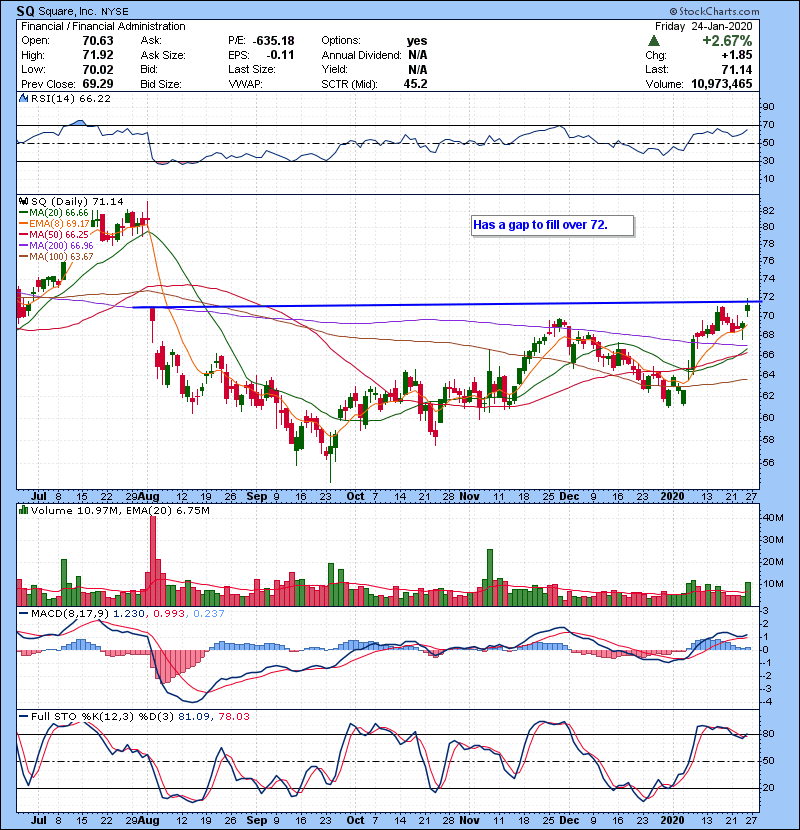Click the MA(200) 66.96 legend entry
The width and height of the screenshot is (800, 830).
56,246
